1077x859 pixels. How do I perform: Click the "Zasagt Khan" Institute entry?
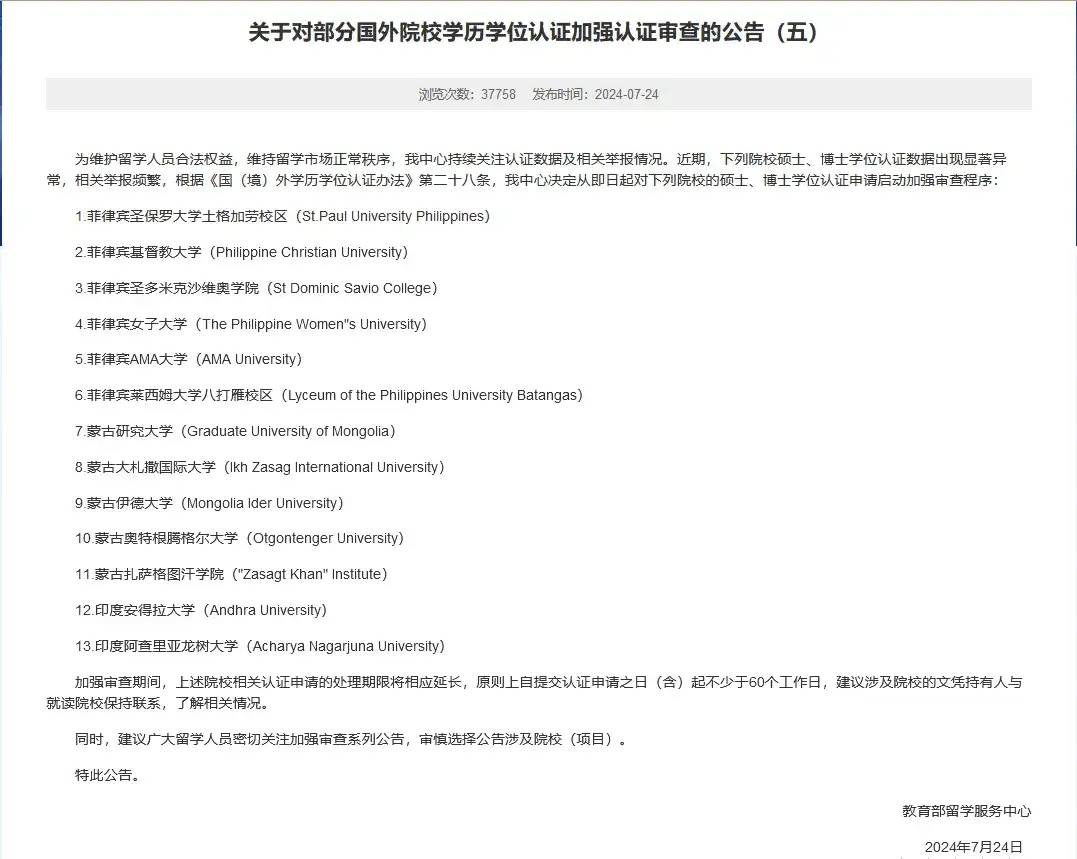[231, 574]
